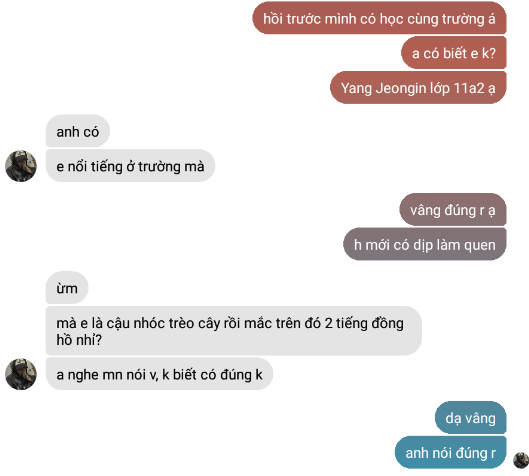Image resolution: width=529 pixels, height=476 pixels.
Task: Open sender avatar beside "a nghe mn nói v"
Action: (21, 374)
